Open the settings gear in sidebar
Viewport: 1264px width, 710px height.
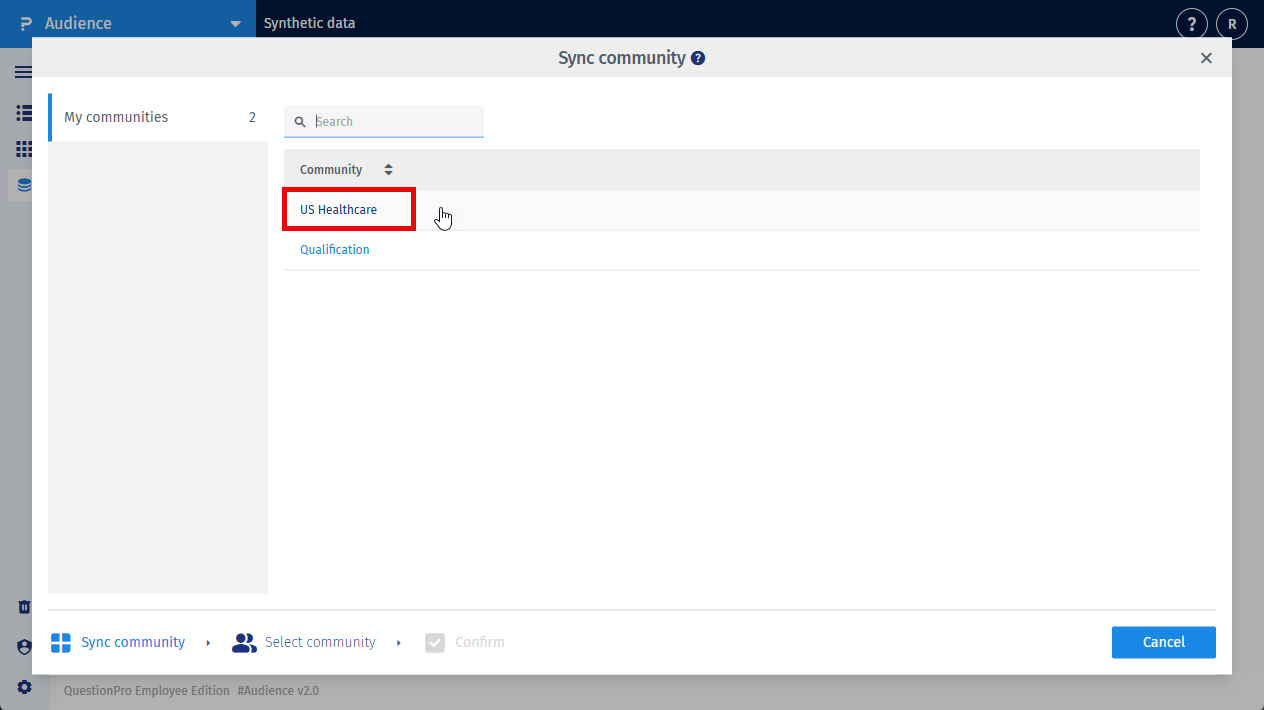pyautogui.click(x=24, y=687)
